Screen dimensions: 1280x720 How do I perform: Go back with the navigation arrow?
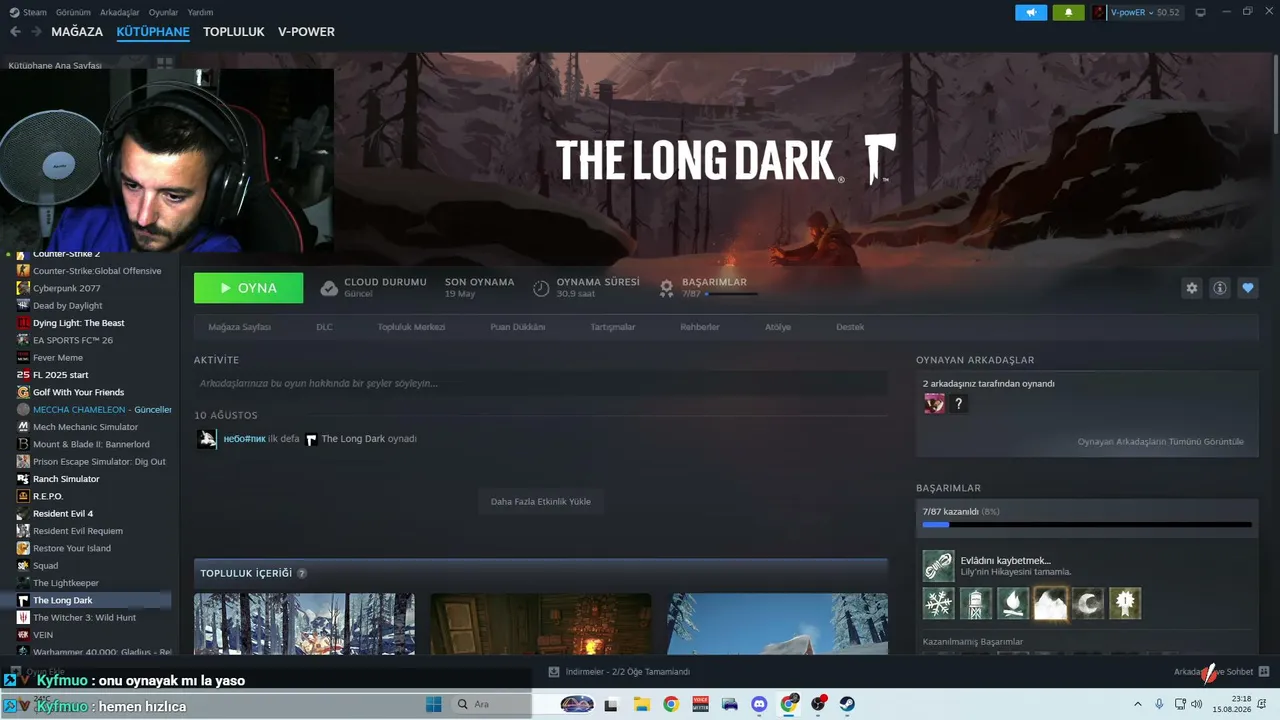coord(15,32)
